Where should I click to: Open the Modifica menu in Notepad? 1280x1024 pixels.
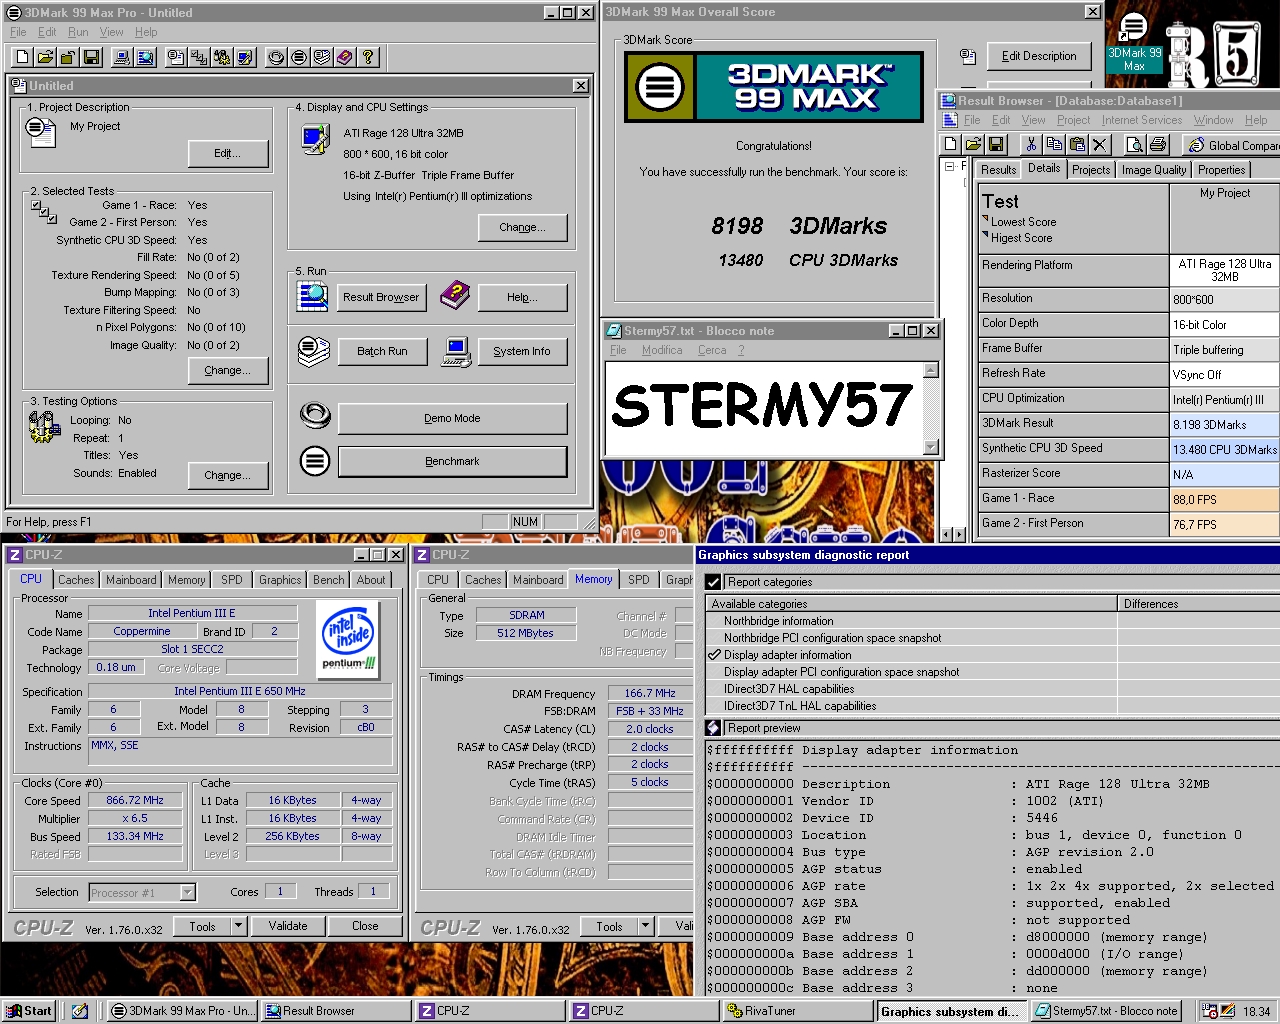click(662, 350)
